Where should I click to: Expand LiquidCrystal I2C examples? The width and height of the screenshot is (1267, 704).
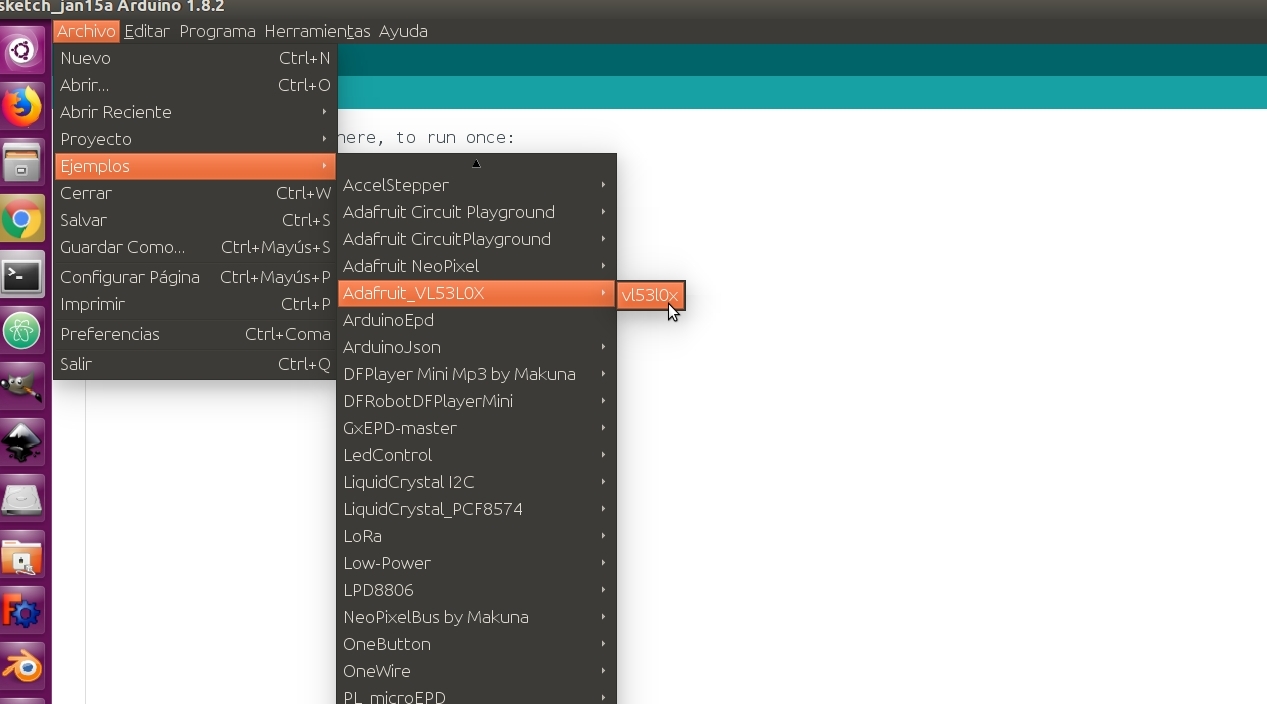[x=476, y=482]
